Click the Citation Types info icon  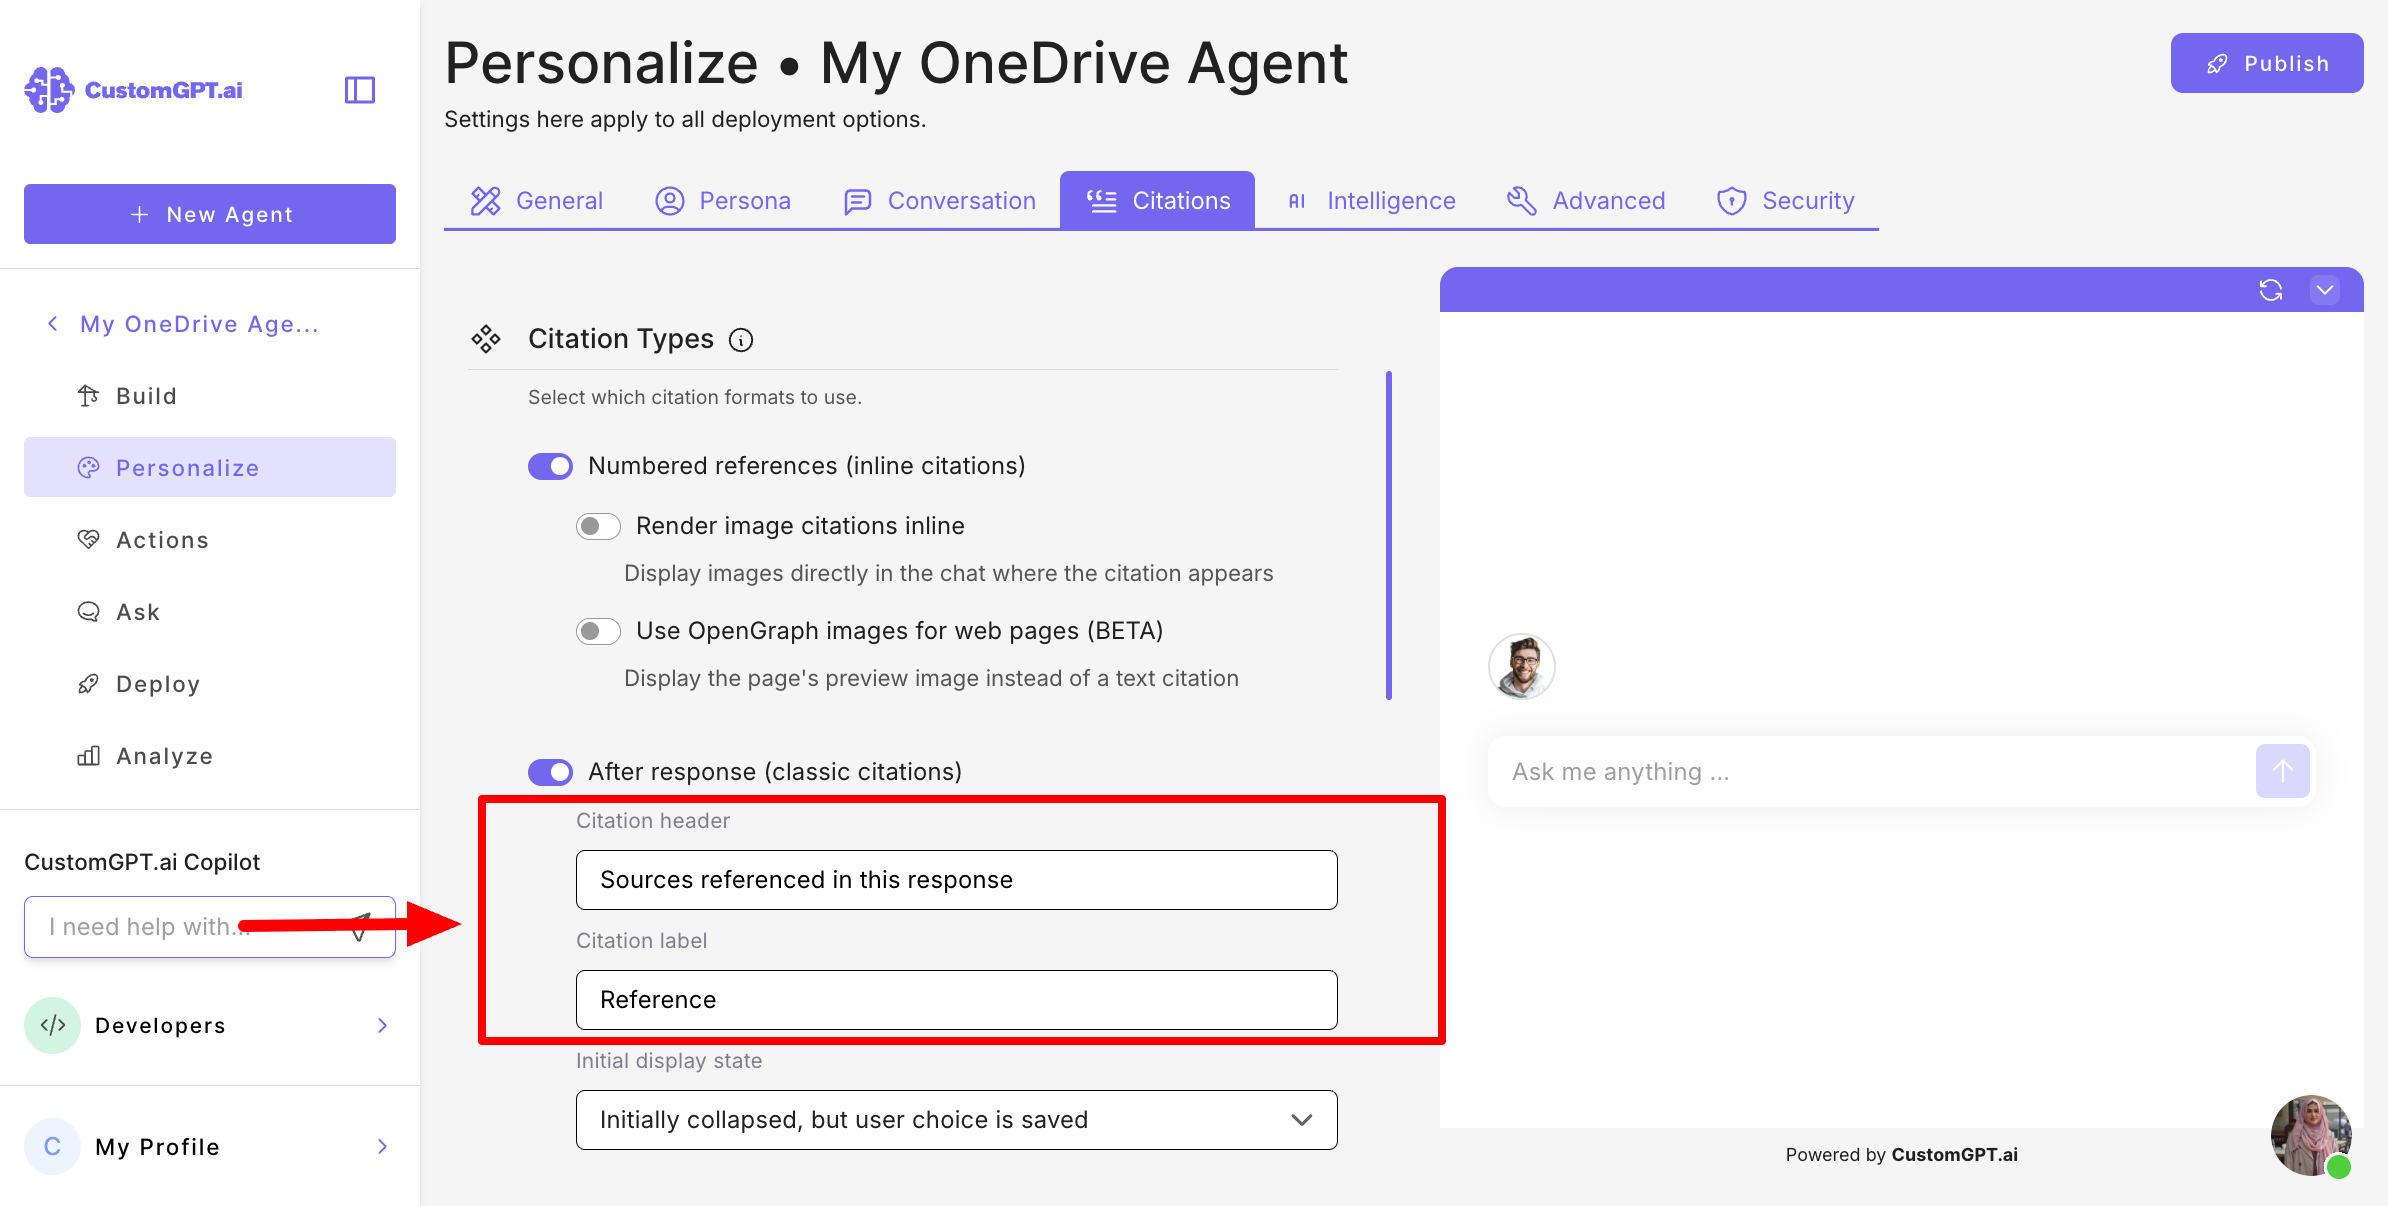pyautogui.click(x=741, y=340)
